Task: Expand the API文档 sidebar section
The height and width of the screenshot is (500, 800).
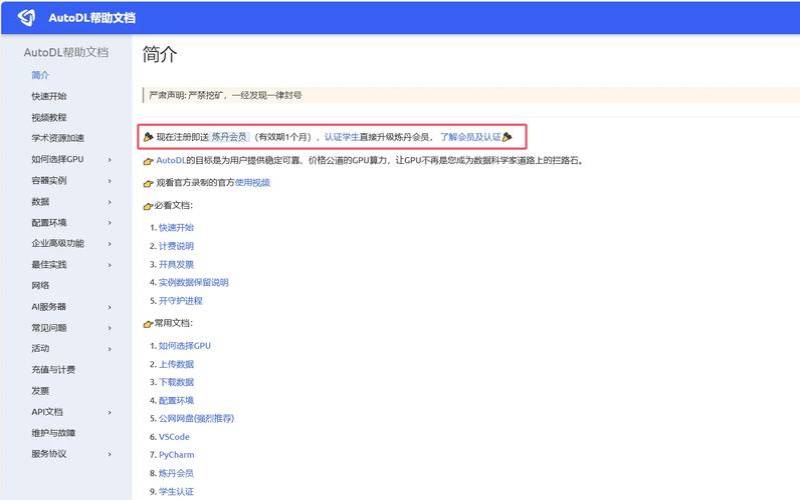Action: click(x=109, y=412)
